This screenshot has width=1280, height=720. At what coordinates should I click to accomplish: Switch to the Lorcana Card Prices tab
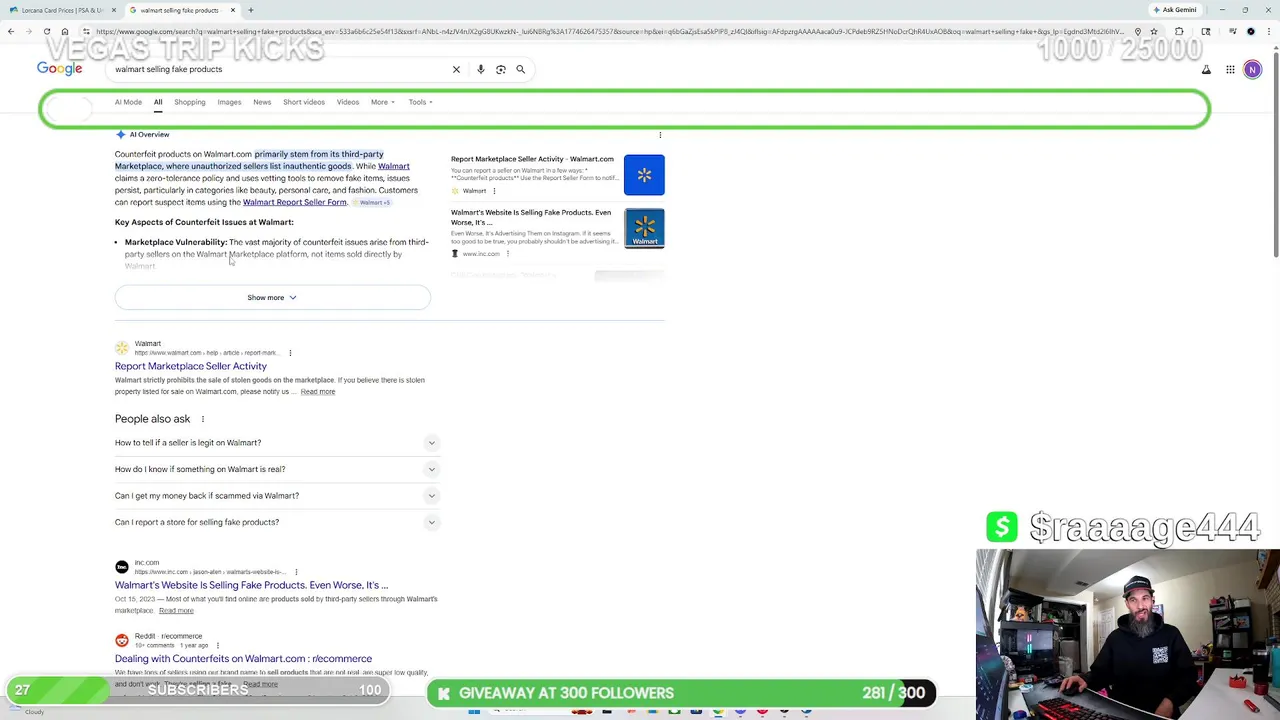62,10
